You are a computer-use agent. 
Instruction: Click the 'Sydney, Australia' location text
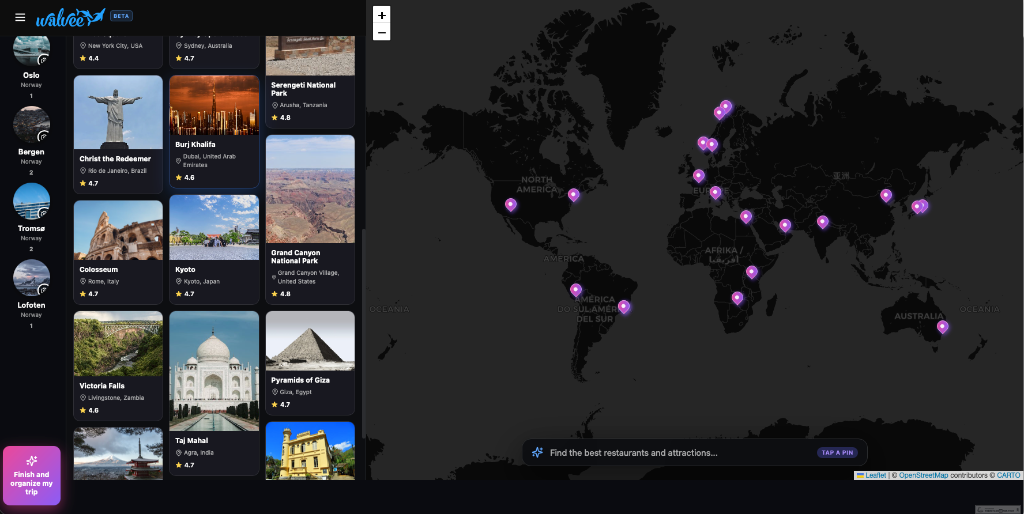click(208, 46)
